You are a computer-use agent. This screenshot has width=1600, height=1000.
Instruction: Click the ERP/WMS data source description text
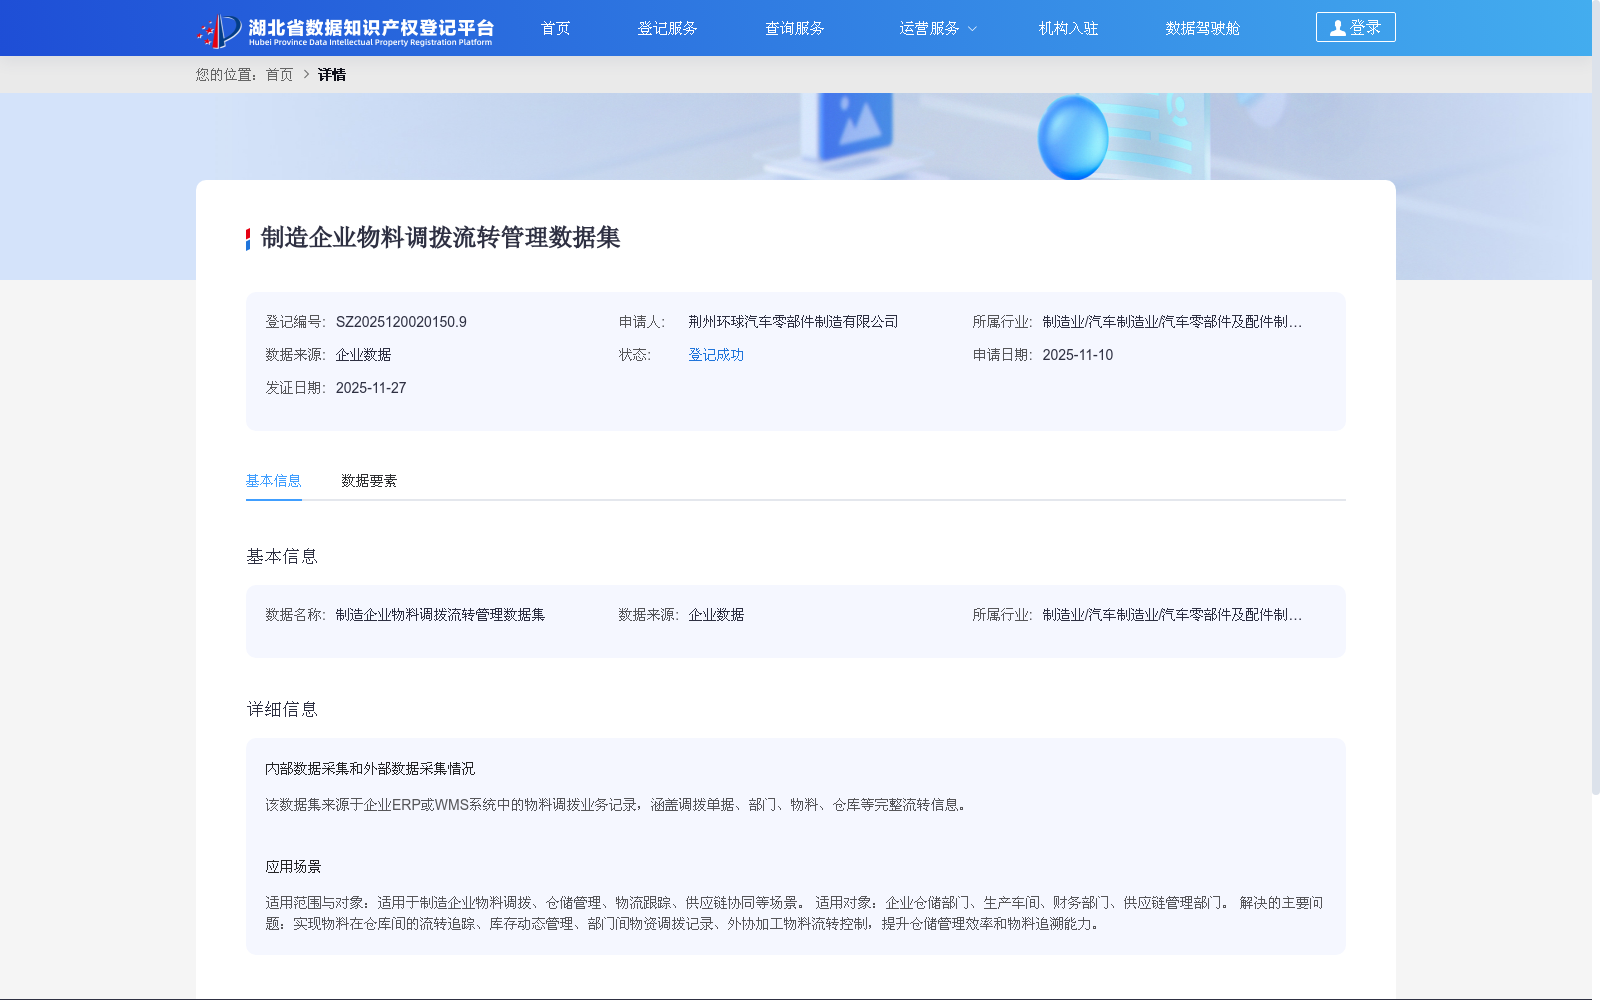(617, 805)
